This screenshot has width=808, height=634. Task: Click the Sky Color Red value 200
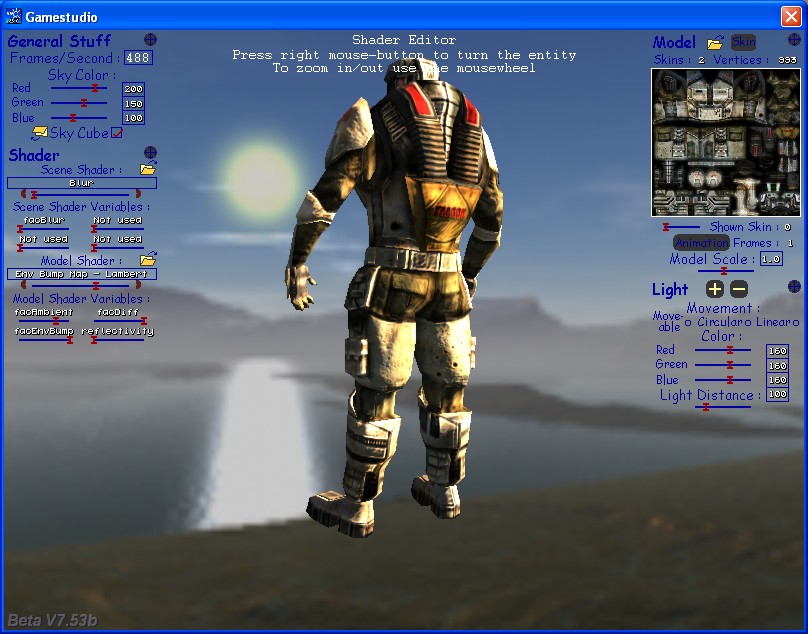133,89
